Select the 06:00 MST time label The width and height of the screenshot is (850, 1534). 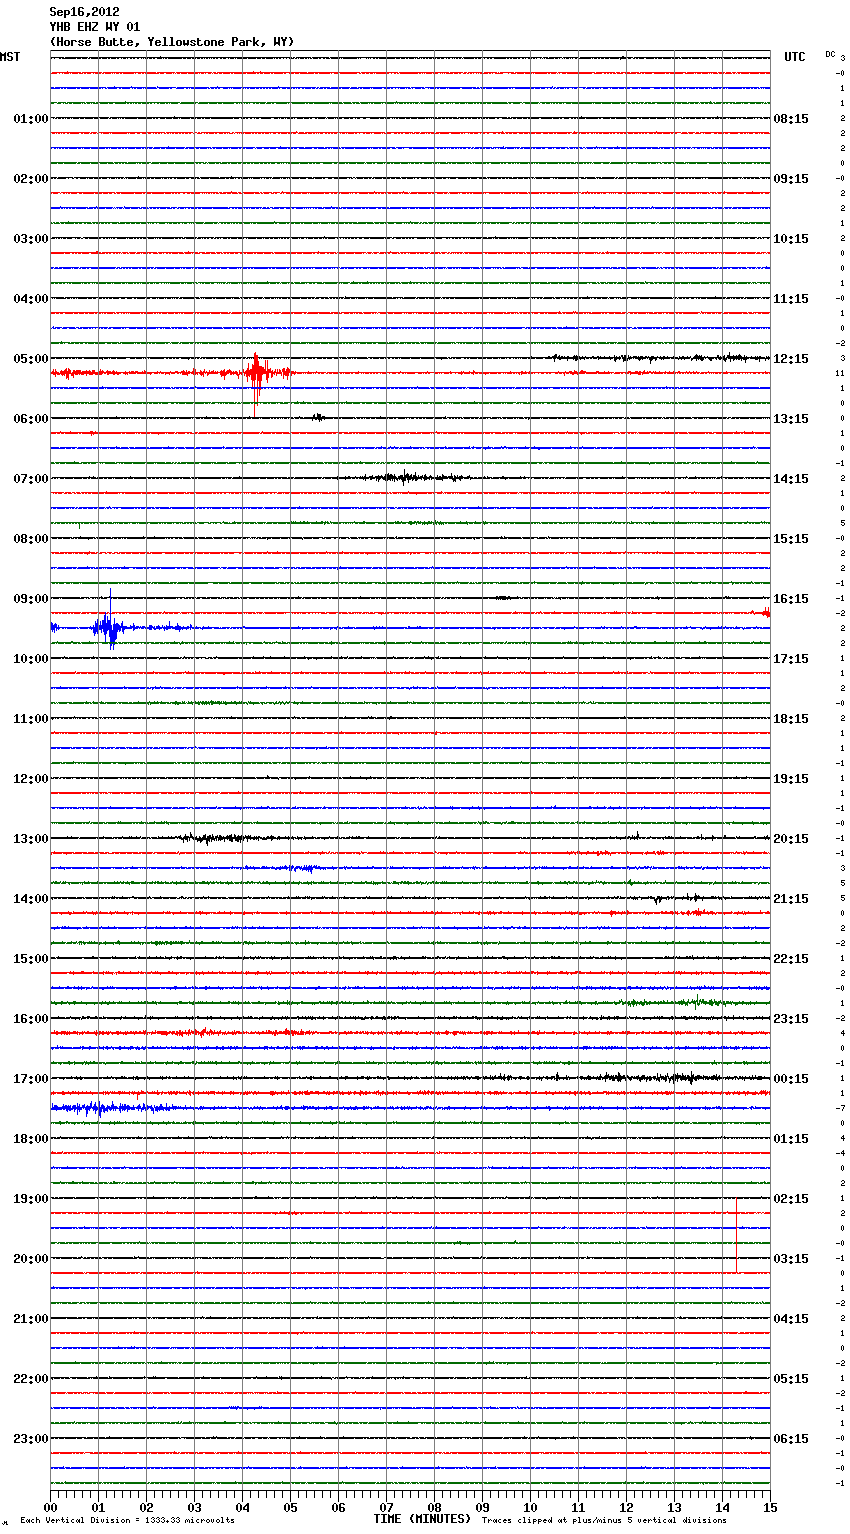[x=31, y=419]
